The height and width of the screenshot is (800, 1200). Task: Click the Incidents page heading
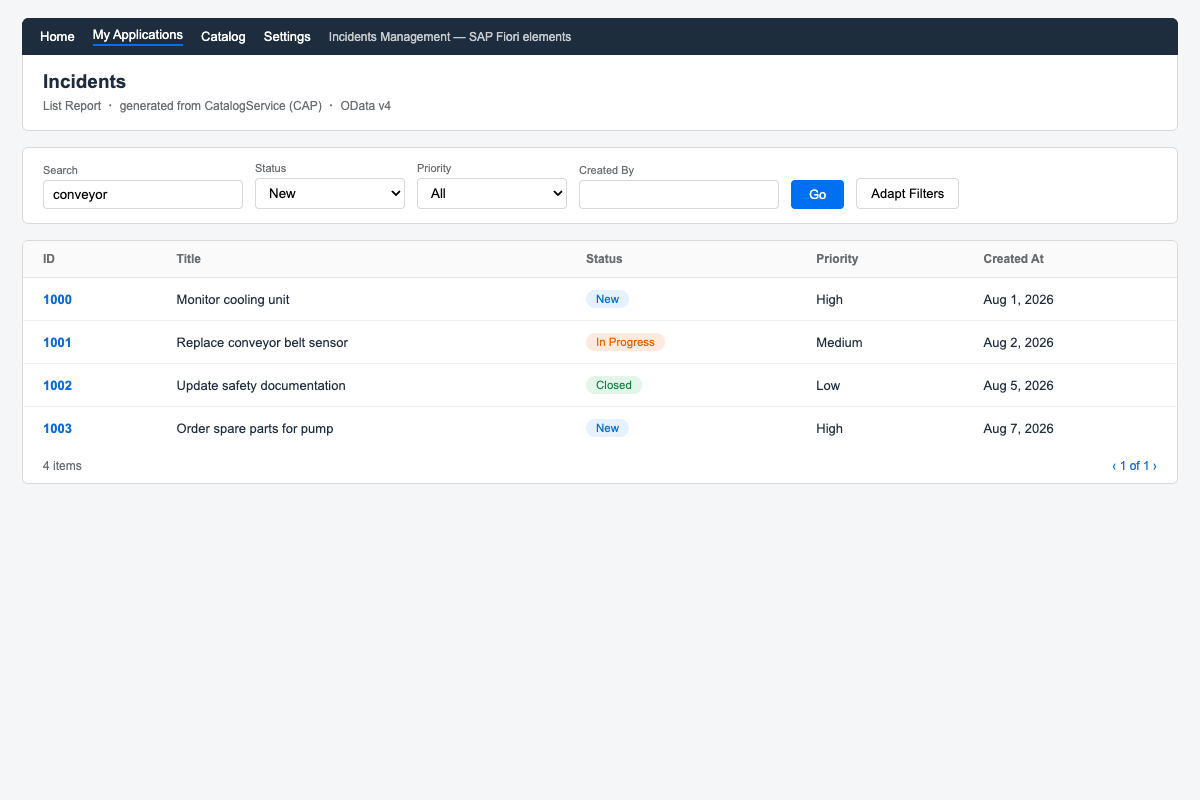[x=84, y=82]
